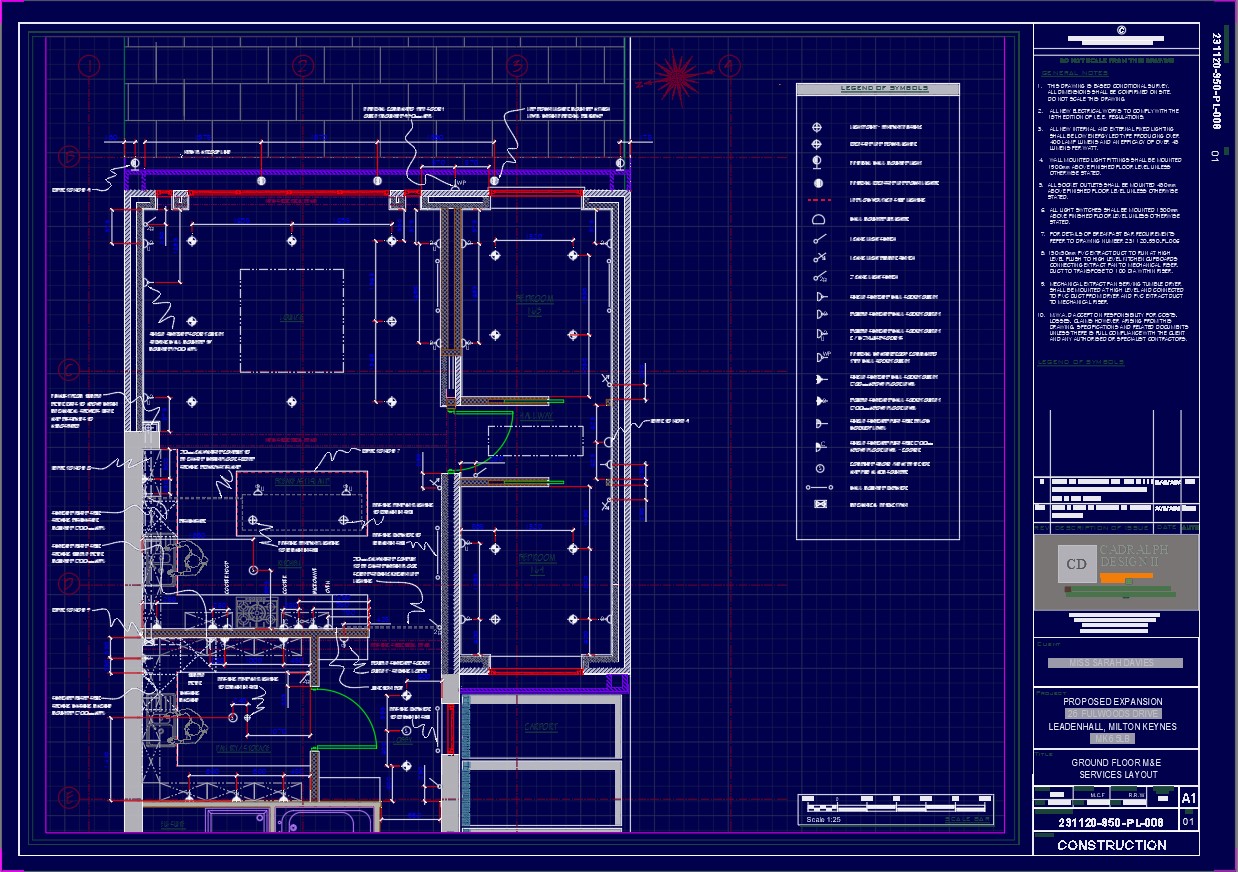
Task: Click the white Legend of Symbols header
Action: coord(877,89)
